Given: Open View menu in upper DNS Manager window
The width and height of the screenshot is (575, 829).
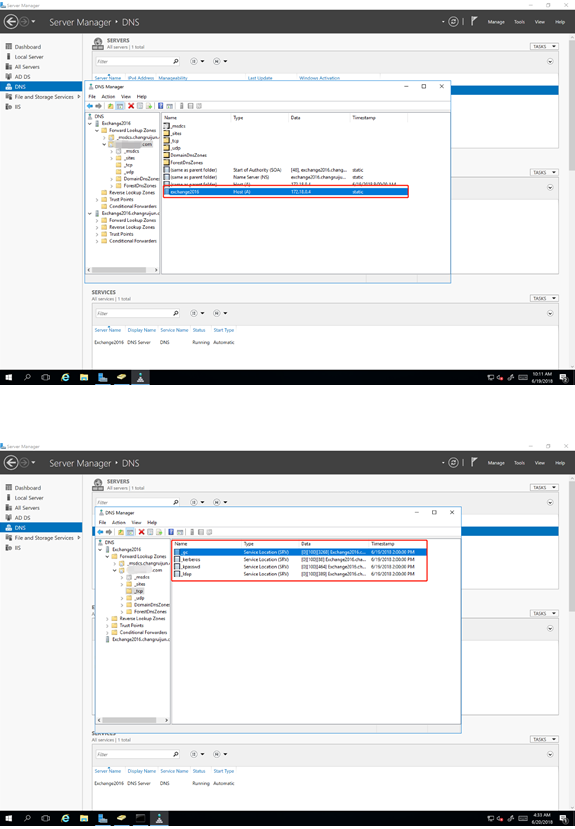Looking at the screenshot, I should 126,97.
